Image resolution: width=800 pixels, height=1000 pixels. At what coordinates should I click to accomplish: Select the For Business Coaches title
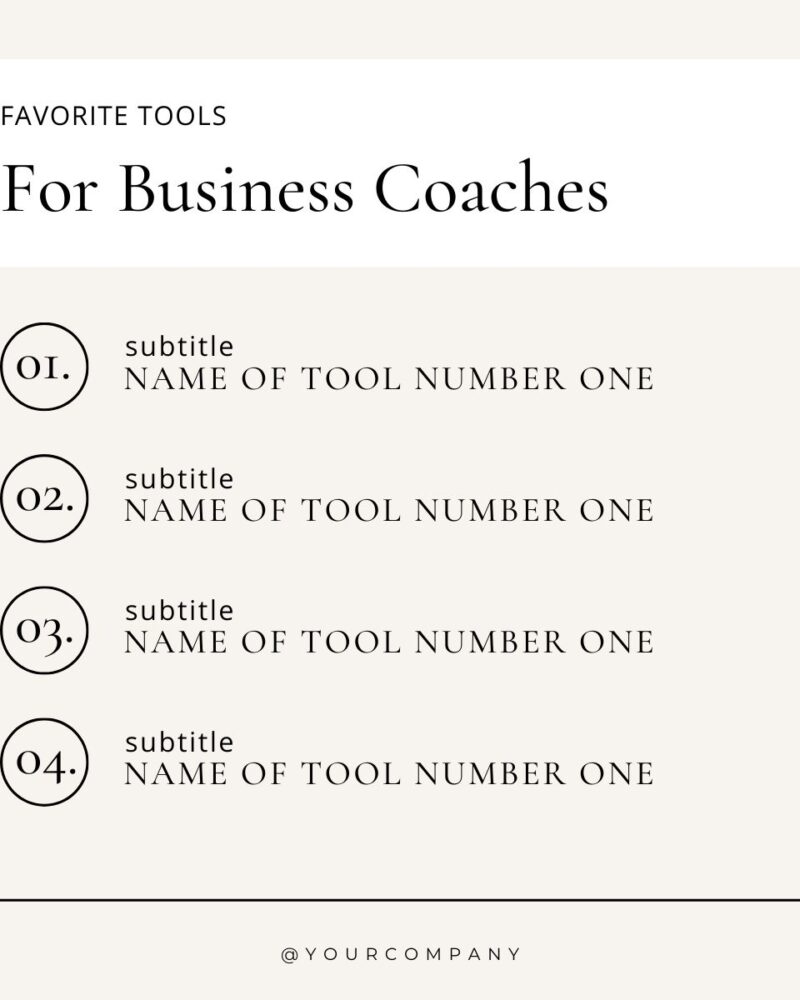304,188
